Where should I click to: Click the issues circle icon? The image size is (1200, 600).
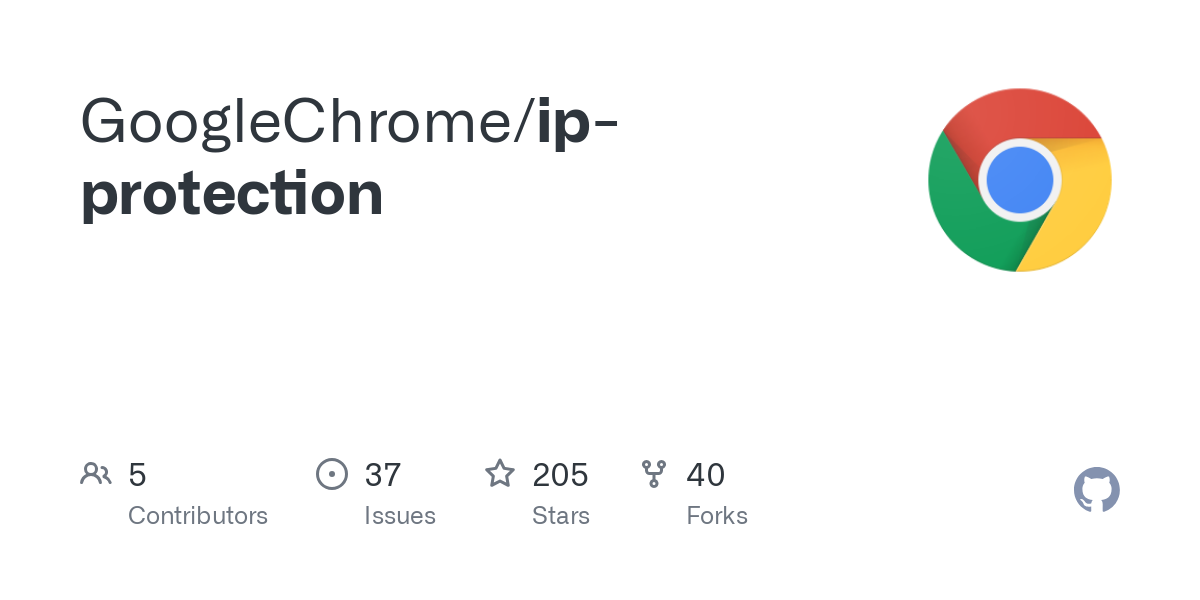pos(332,474)
